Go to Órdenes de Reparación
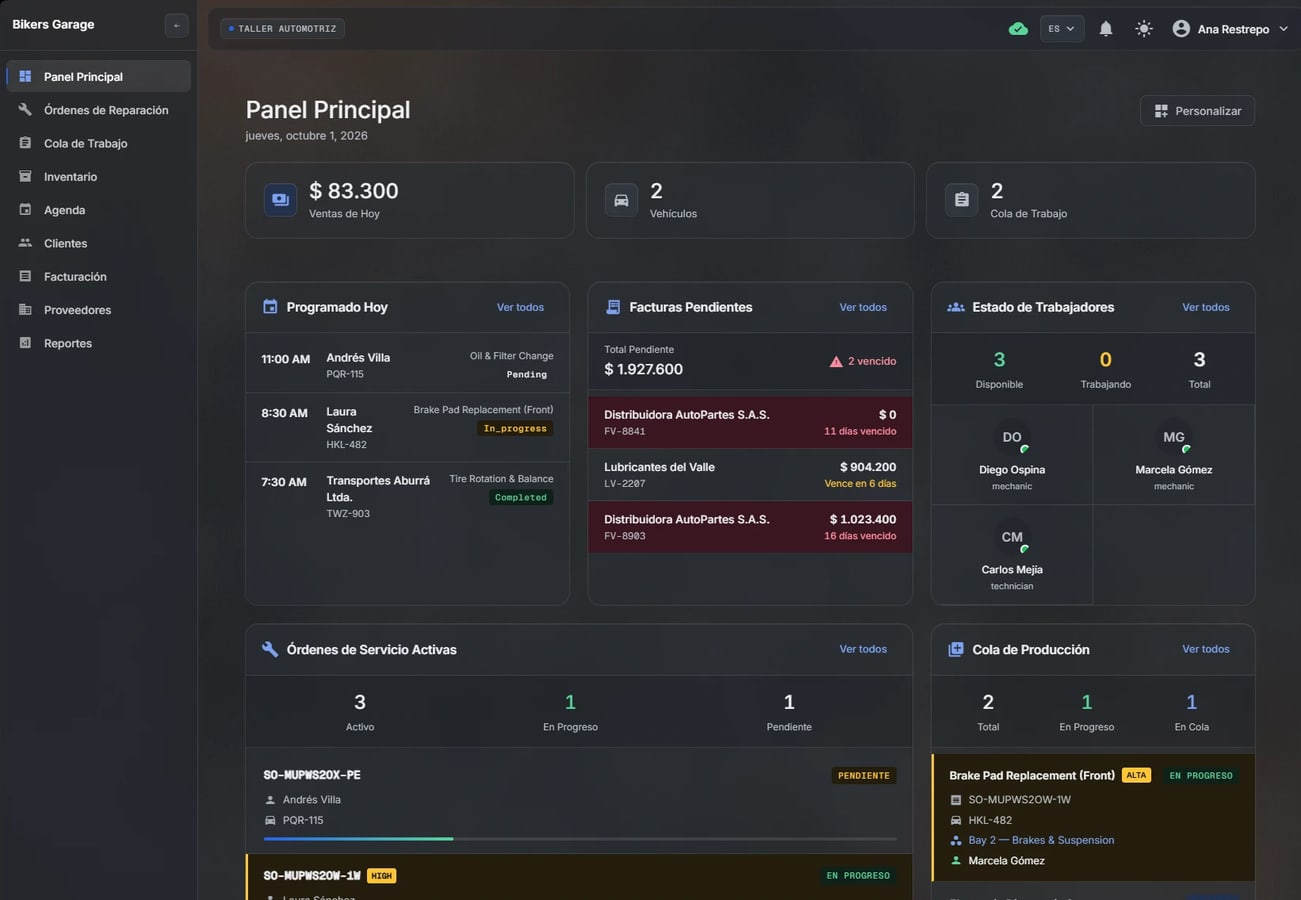This screenshot has width=1301, height=900. (98, 110)
